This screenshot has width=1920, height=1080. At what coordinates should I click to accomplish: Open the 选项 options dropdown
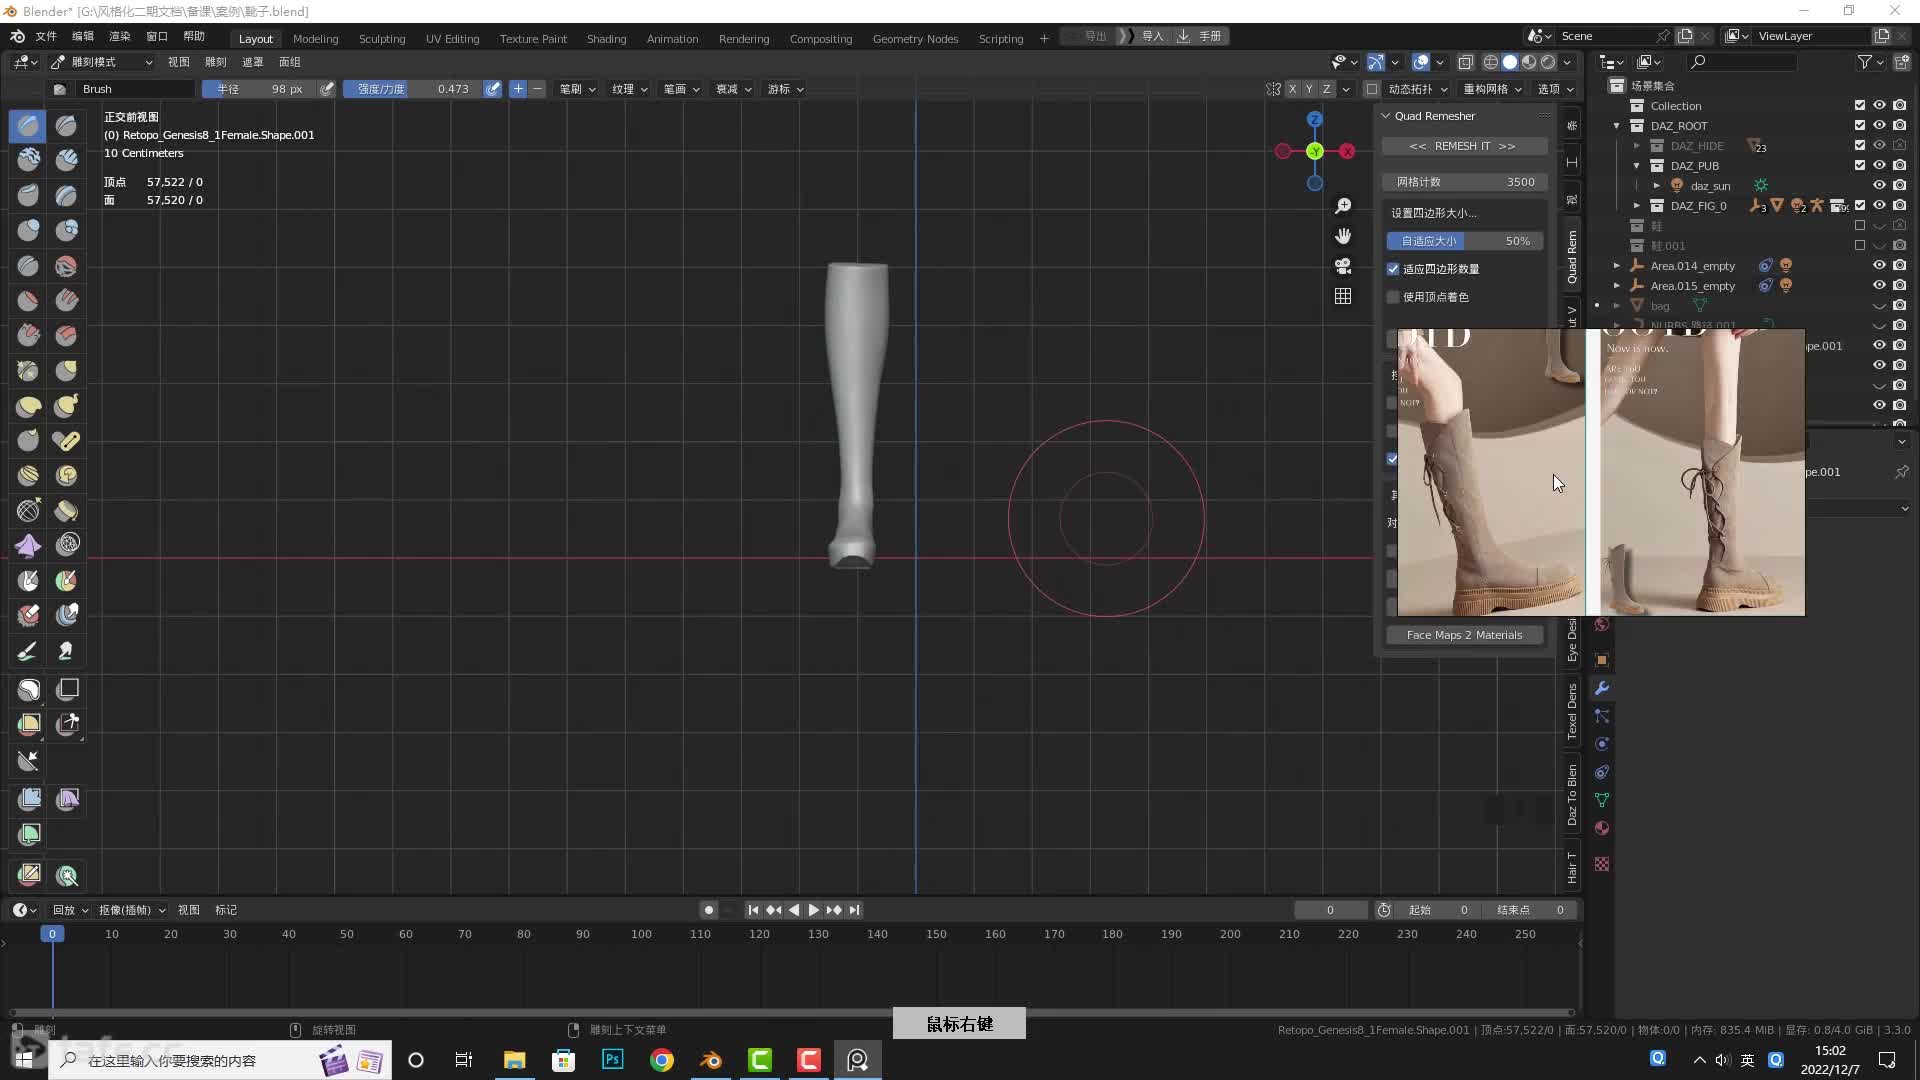1555,89
